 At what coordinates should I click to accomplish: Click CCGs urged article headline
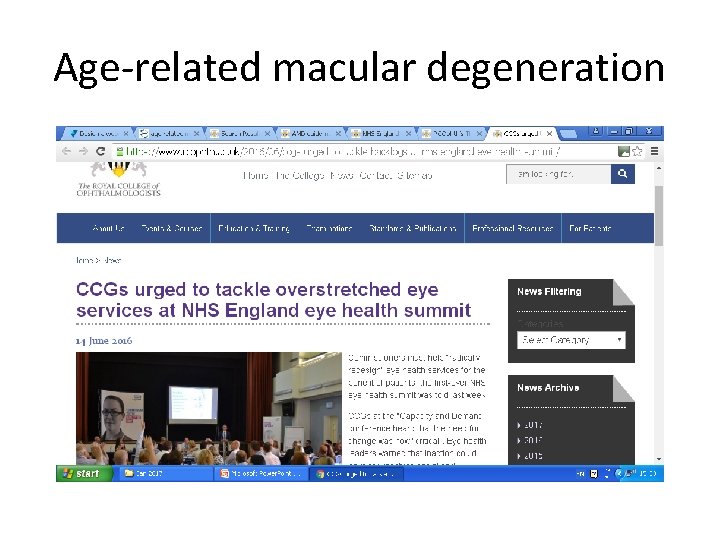click(274, 300)
